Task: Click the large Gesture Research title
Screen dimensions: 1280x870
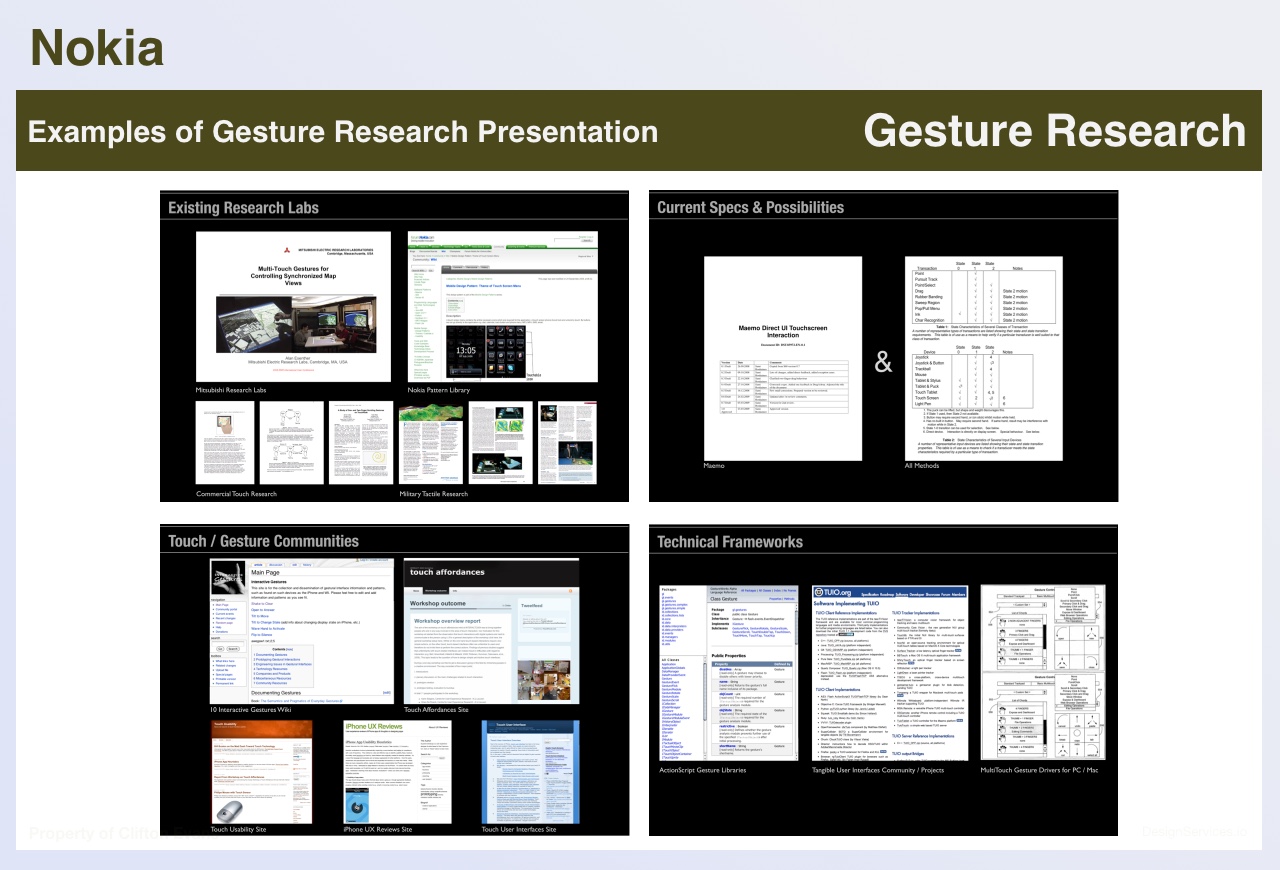Action: click(x=1054, y=132)
